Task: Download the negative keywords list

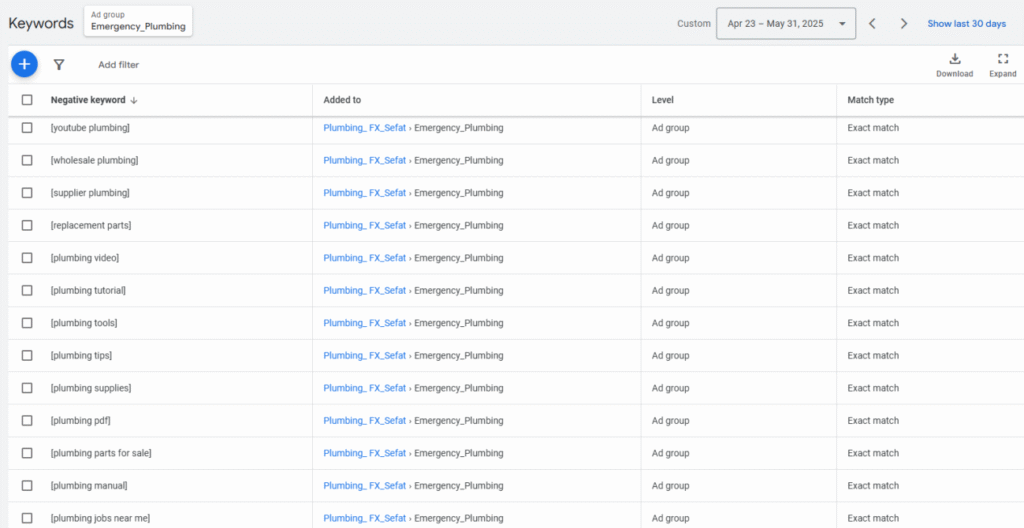Action: (x=954, y=65)
